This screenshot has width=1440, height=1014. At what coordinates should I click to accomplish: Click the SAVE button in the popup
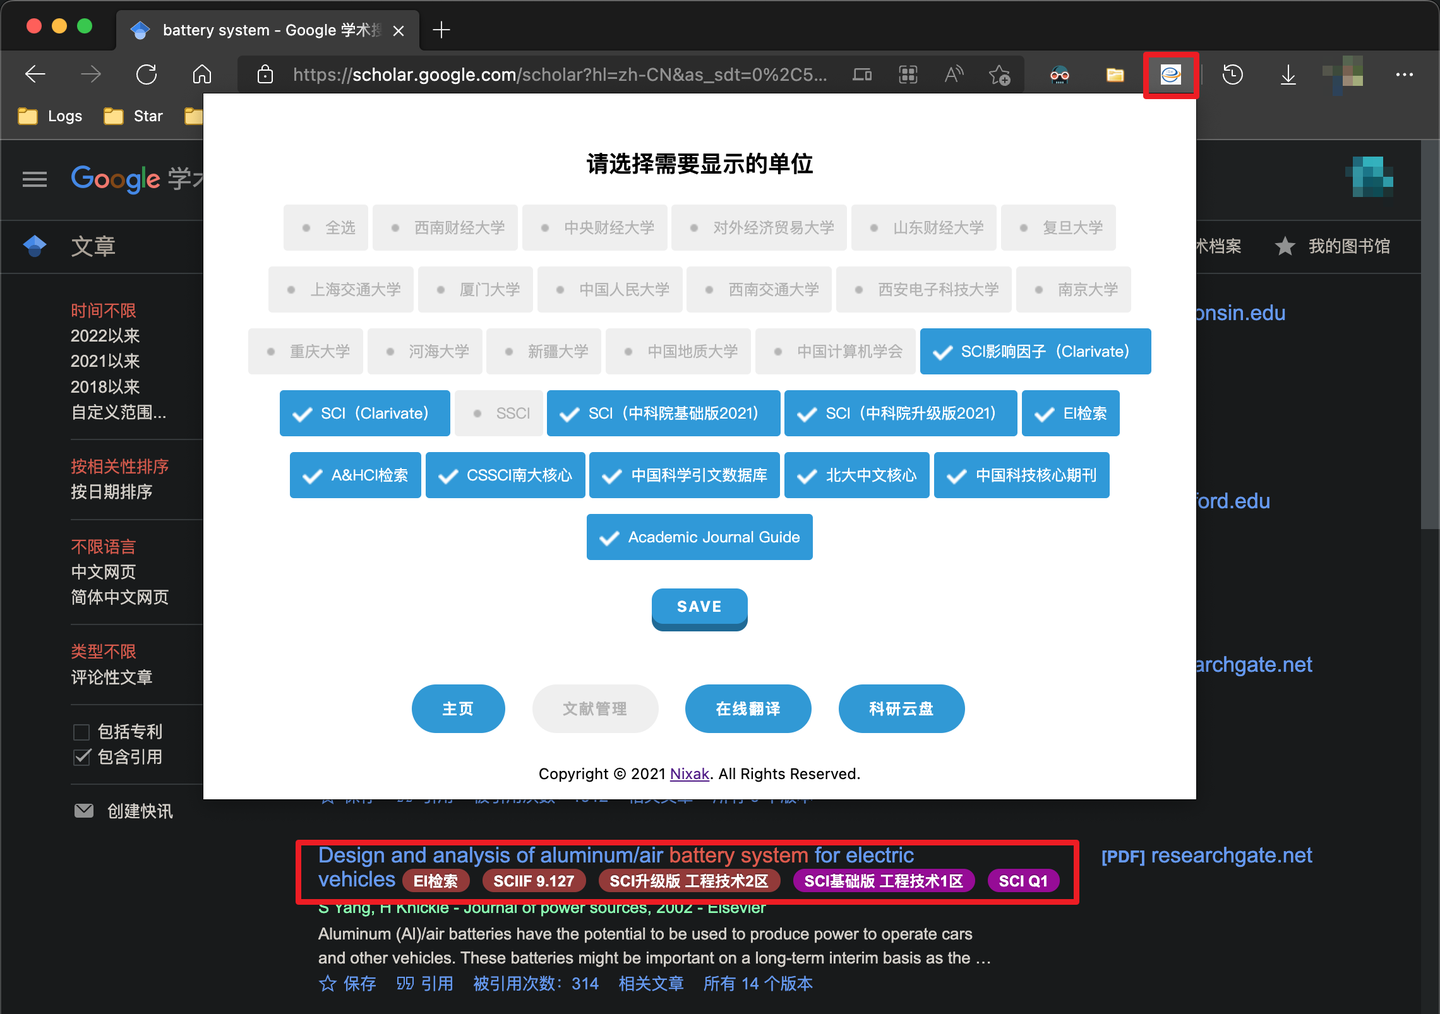(699, 607)
